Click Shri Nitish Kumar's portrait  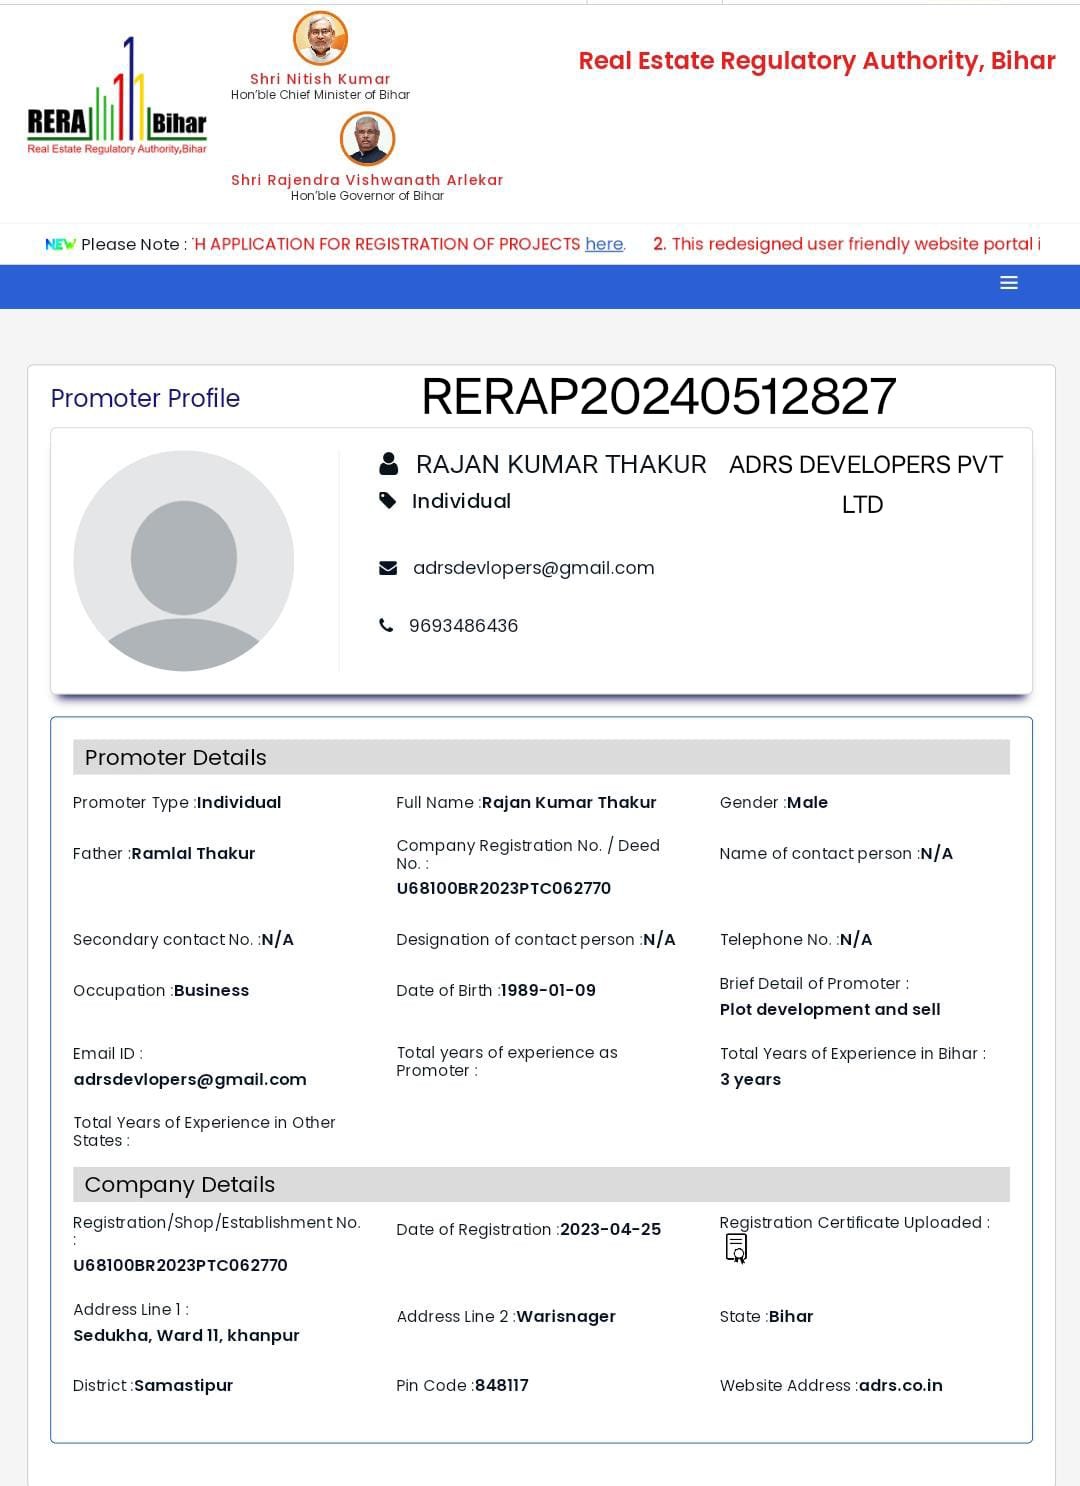point(320,39)
